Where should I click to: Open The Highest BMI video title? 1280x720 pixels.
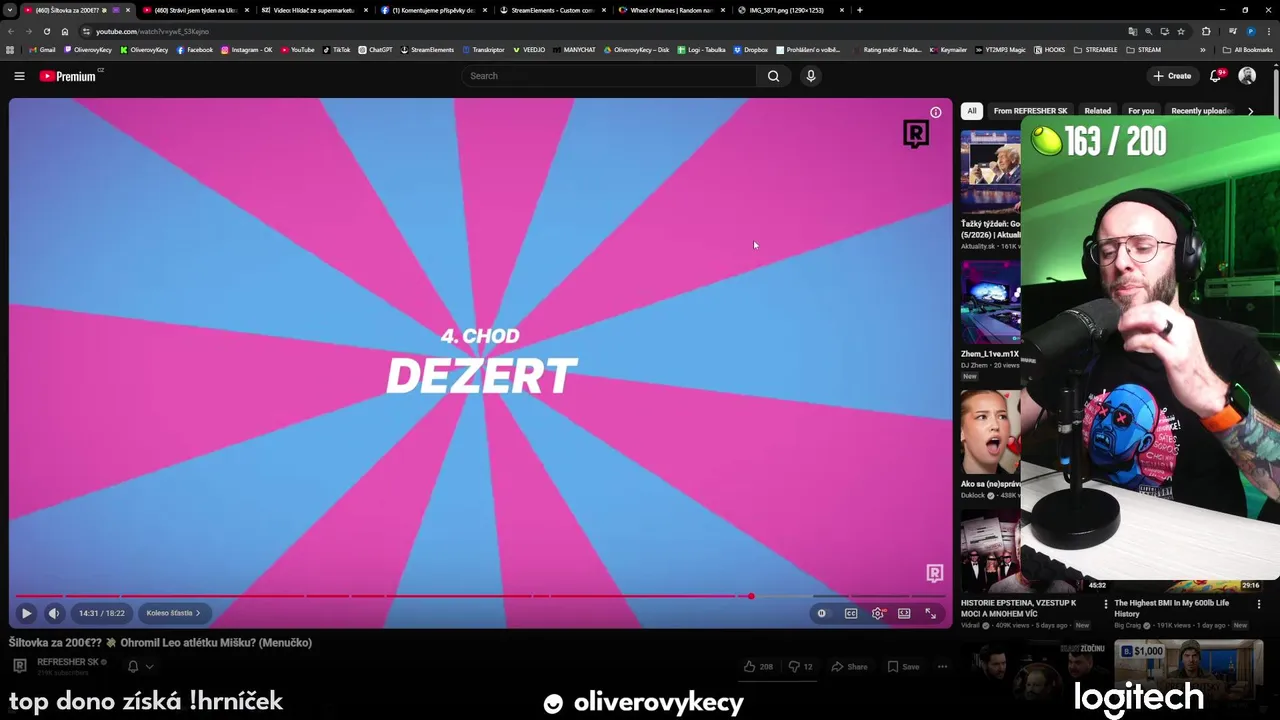1172,608
